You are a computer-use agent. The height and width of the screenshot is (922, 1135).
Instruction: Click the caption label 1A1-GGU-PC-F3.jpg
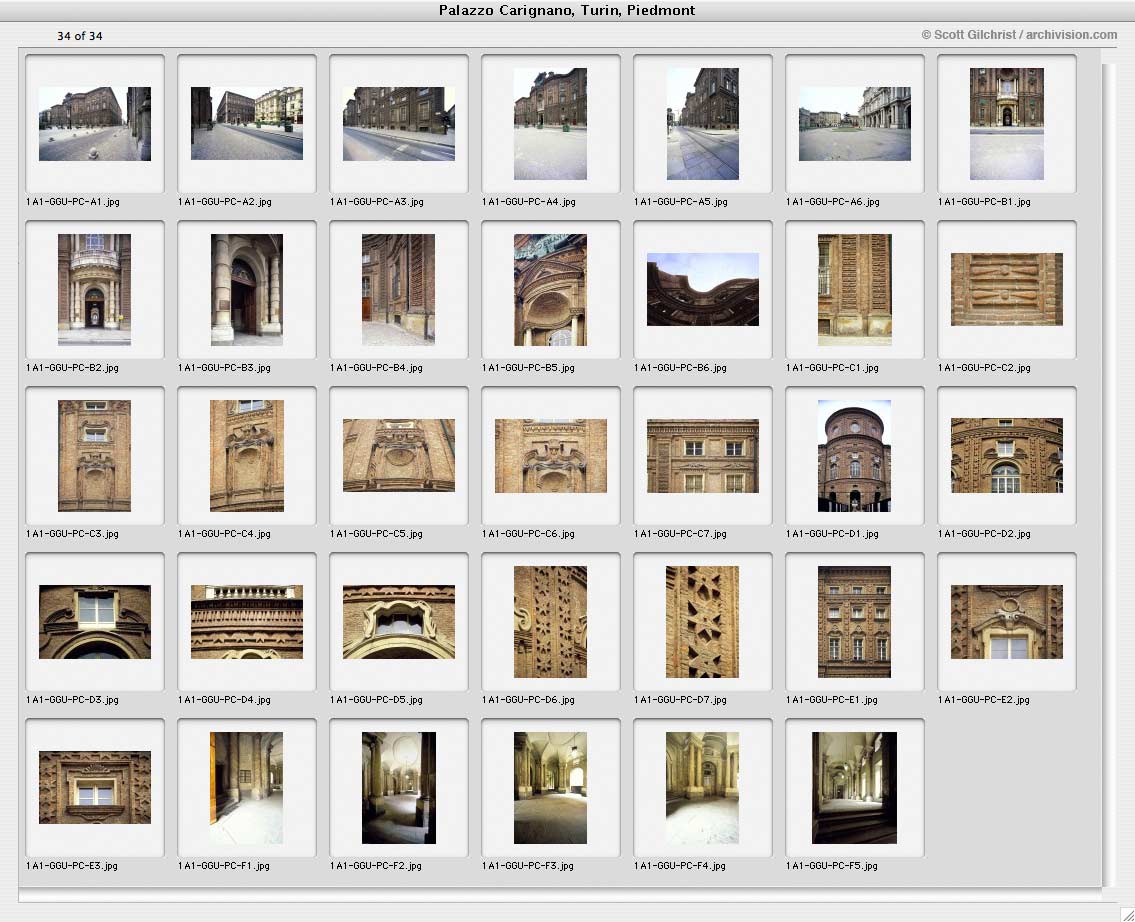[528, 866]
